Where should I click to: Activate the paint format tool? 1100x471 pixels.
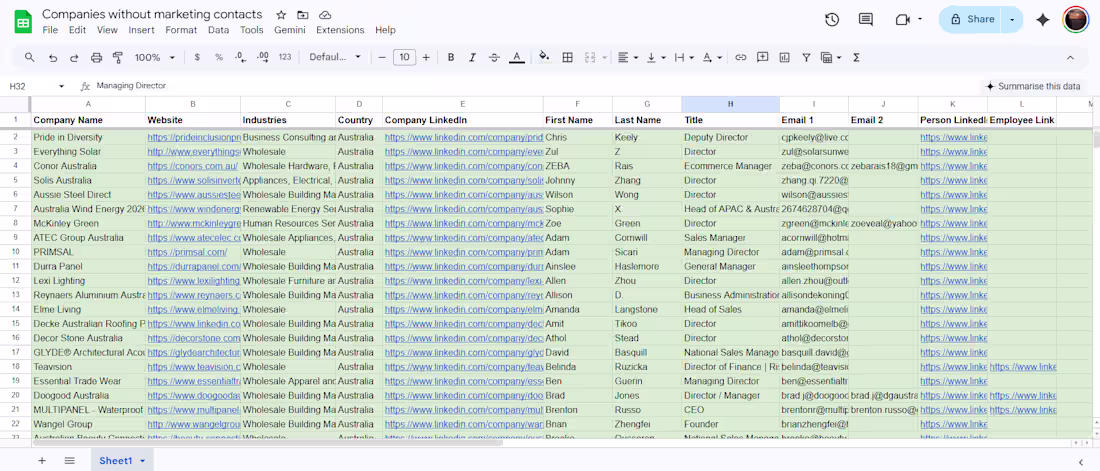pyautogui.click(x=118, y=58)
